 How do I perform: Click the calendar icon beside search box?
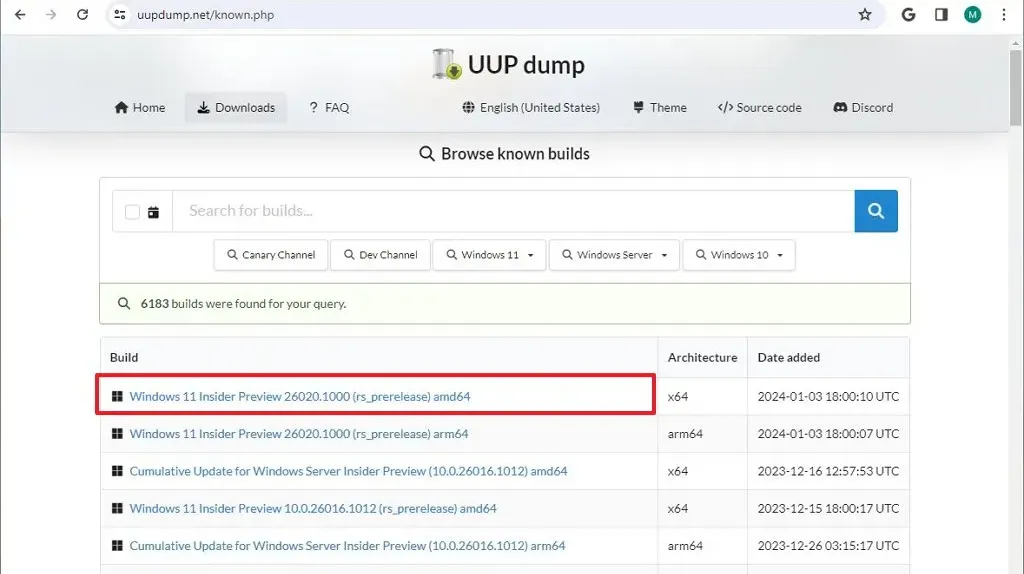[x=153, y=212]
